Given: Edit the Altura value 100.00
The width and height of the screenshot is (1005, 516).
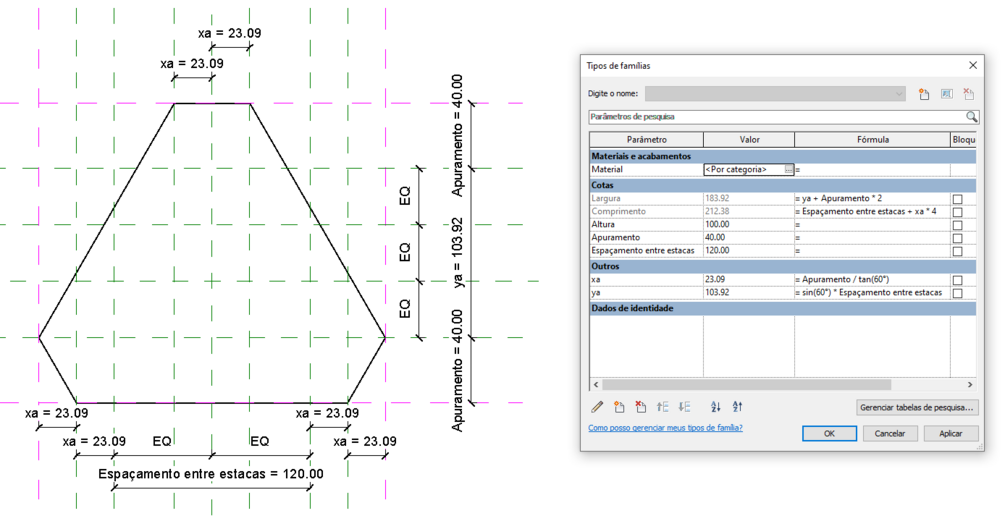Looking at the screenshot, I should tap(749, 224).
